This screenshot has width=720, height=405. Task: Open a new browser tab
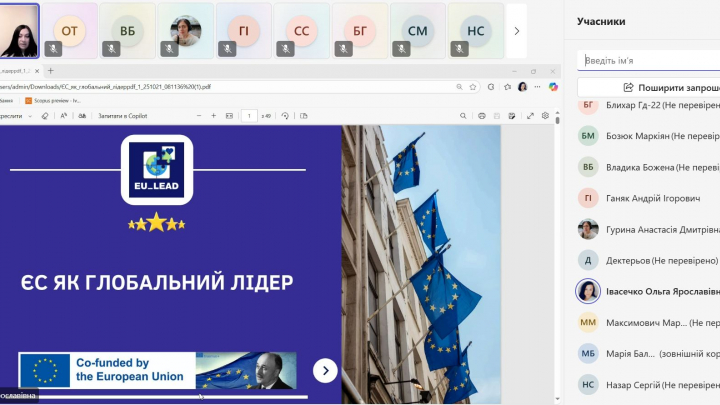point(51,71)
